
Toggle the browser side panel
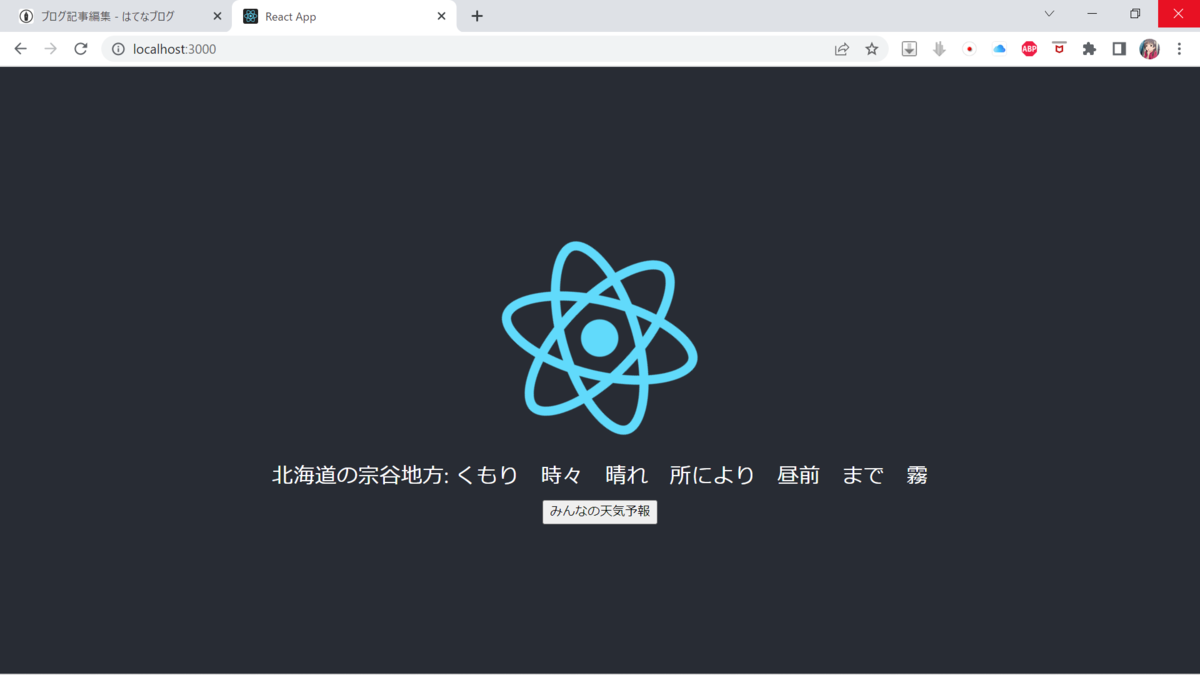point(1119,49)
